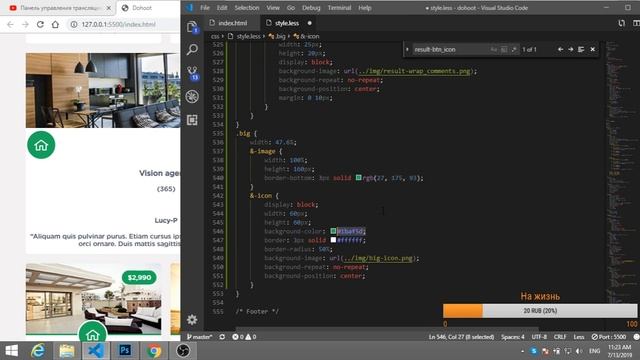
Task: Close the first browser tab with YouTube icon
Action: tap(109, 8)
